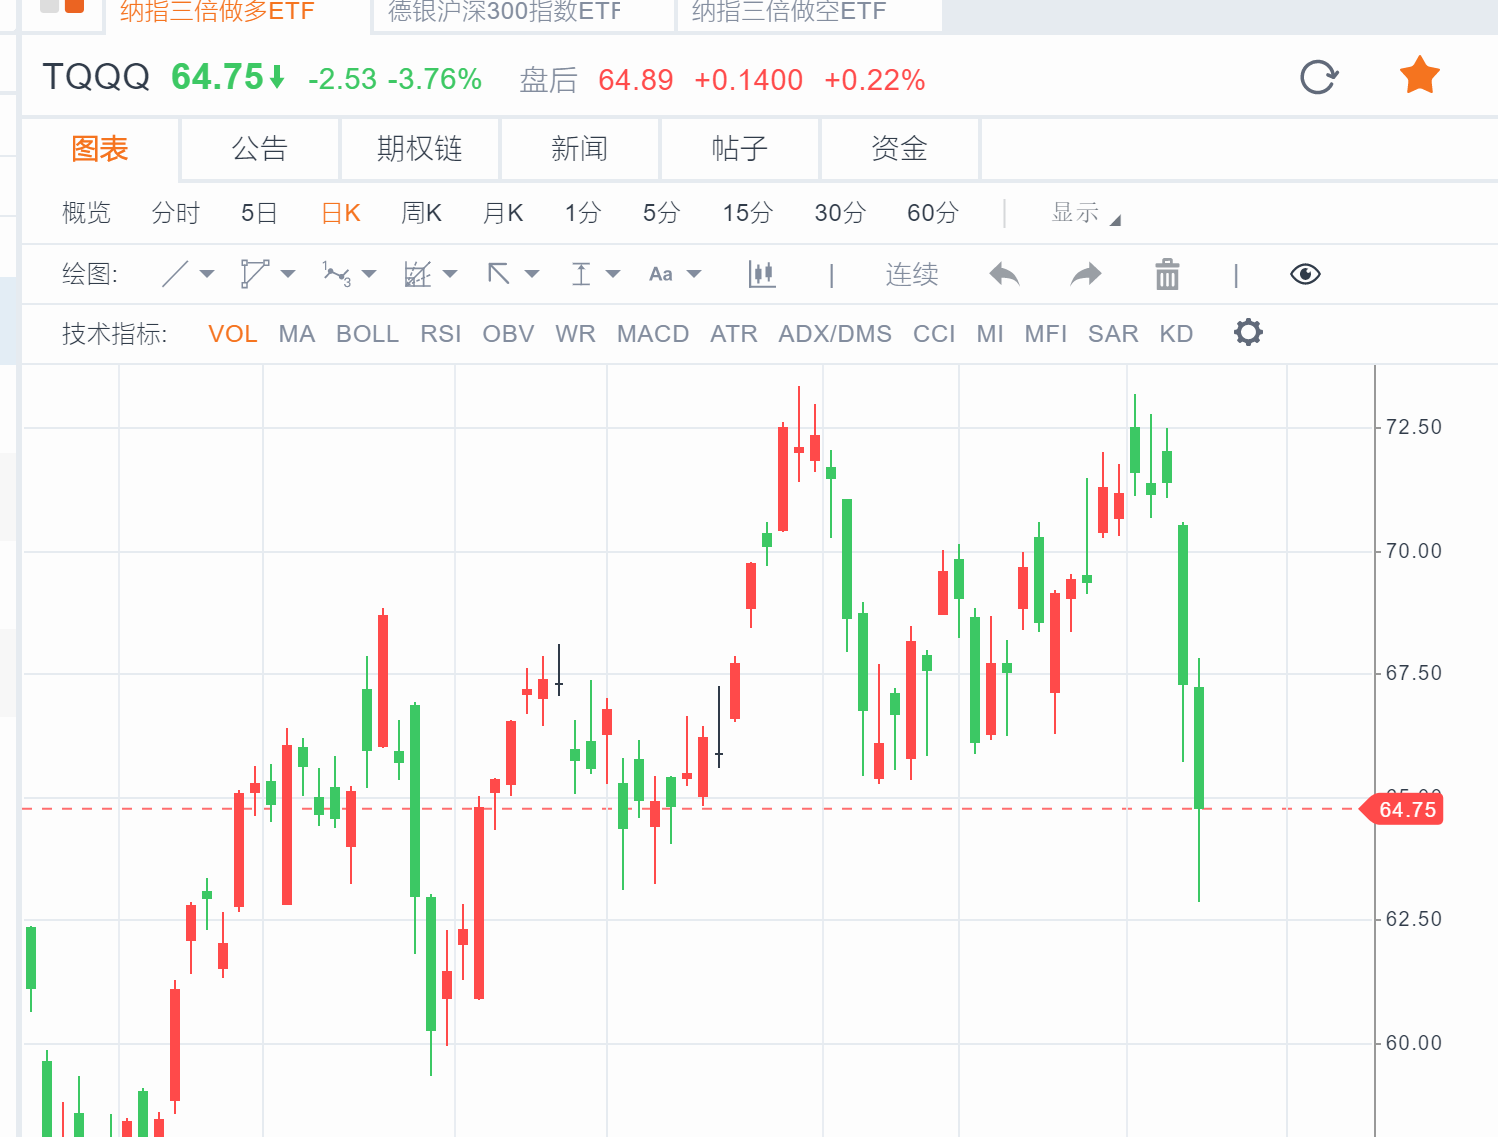The width and height of the screenshot is (1498, 1137).
Task: Open technical indicator settings gear
Action: (1248, 333)
